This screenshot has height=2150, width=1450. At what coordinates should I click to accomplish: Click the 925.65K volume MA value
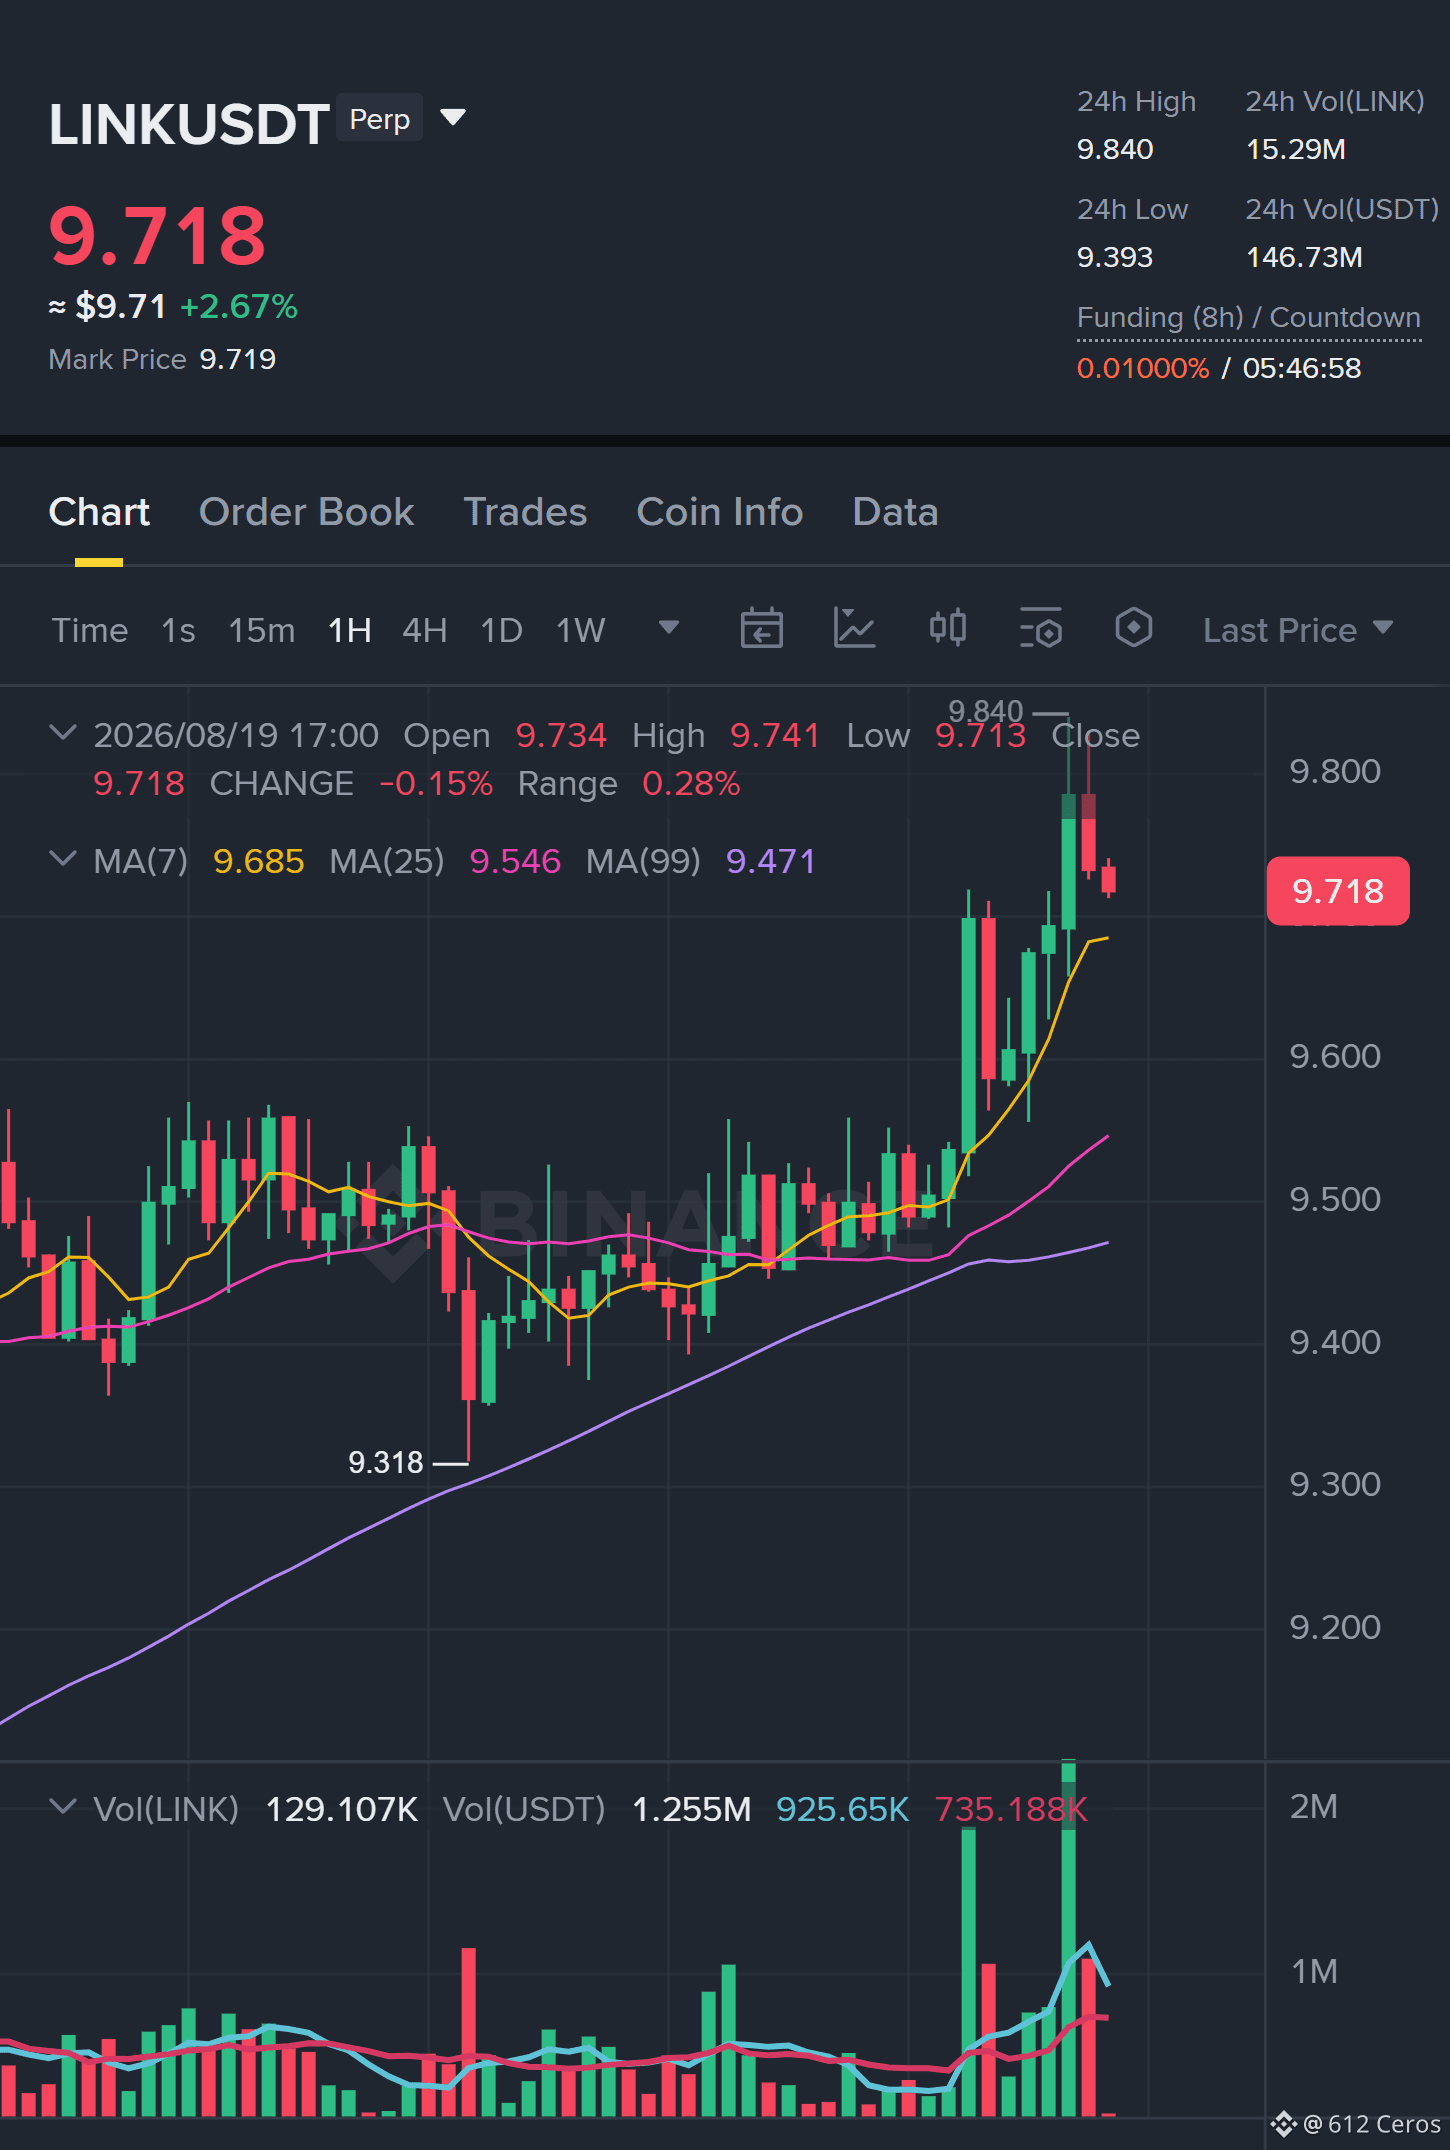pos(843,1809)
